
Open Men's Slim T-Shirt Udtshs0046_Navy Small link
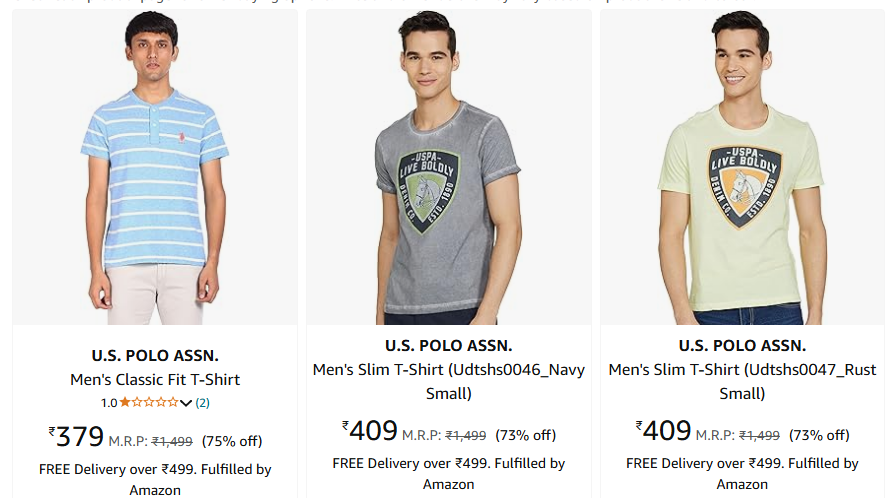click(x=449, y=381)
